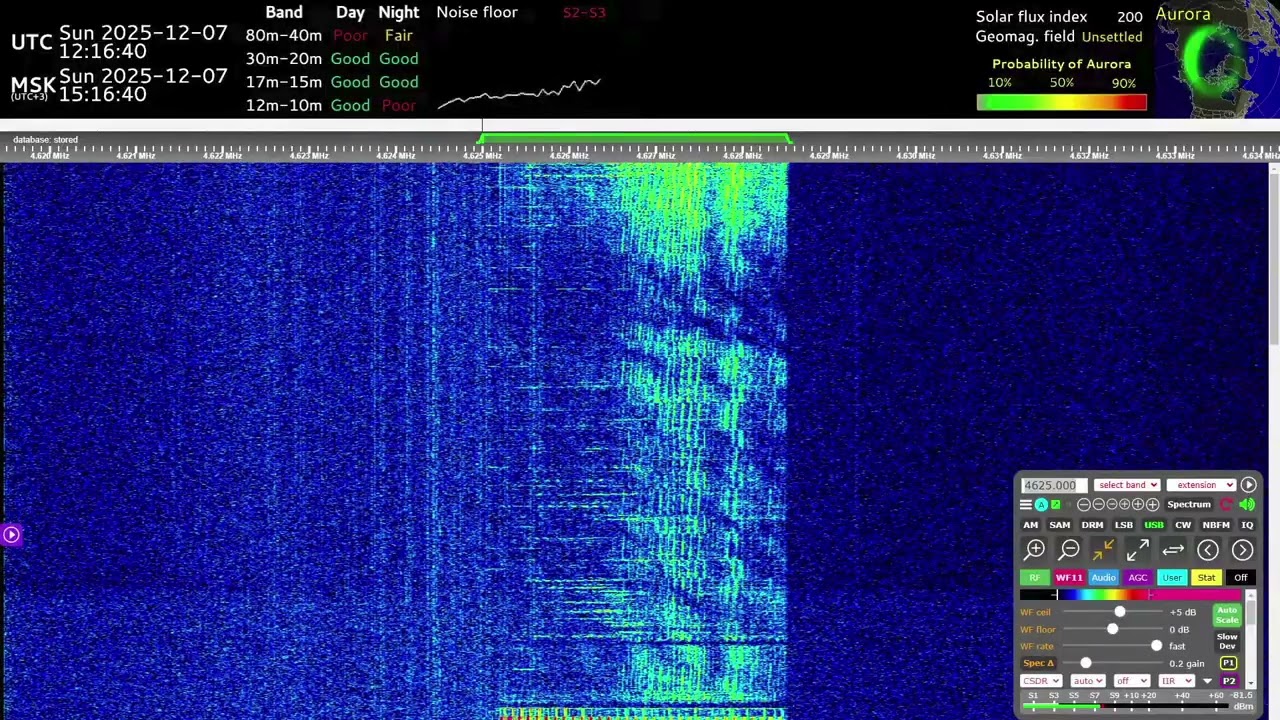The width and height of the screenshot is (1280, 720).
Task: Open the select band dropdown
Action: (x=1127, y=485)
